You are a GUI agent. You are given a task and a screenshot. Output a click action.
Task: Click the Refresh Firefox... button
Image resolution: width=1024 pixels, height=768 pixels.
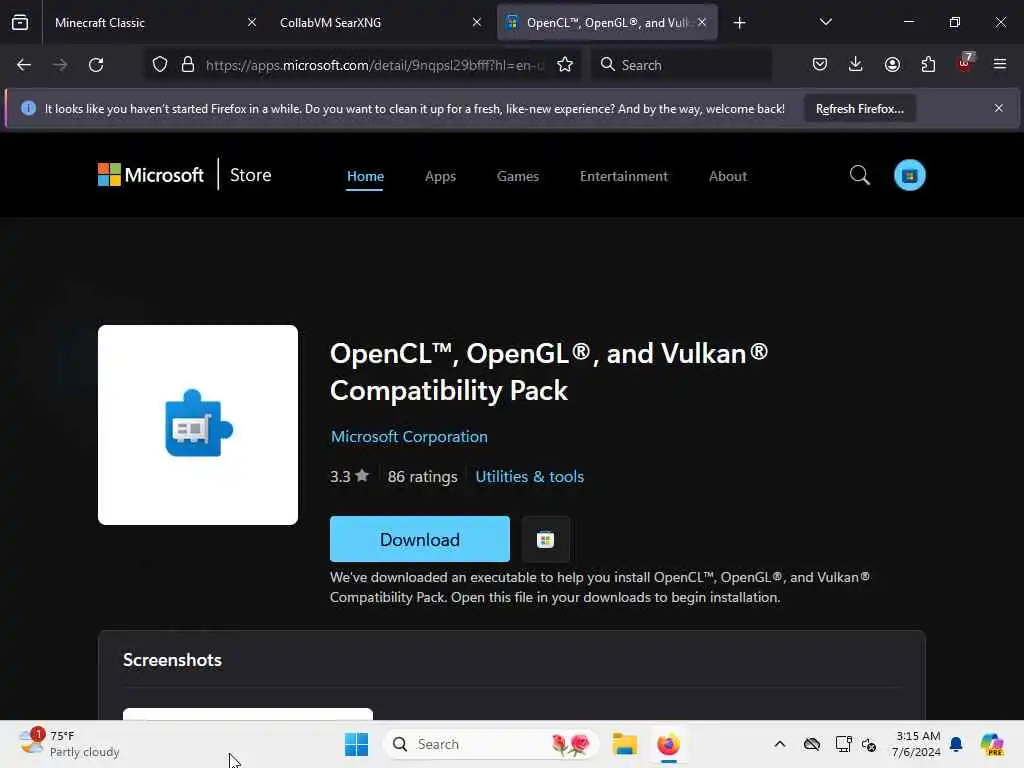coord(859,108)
